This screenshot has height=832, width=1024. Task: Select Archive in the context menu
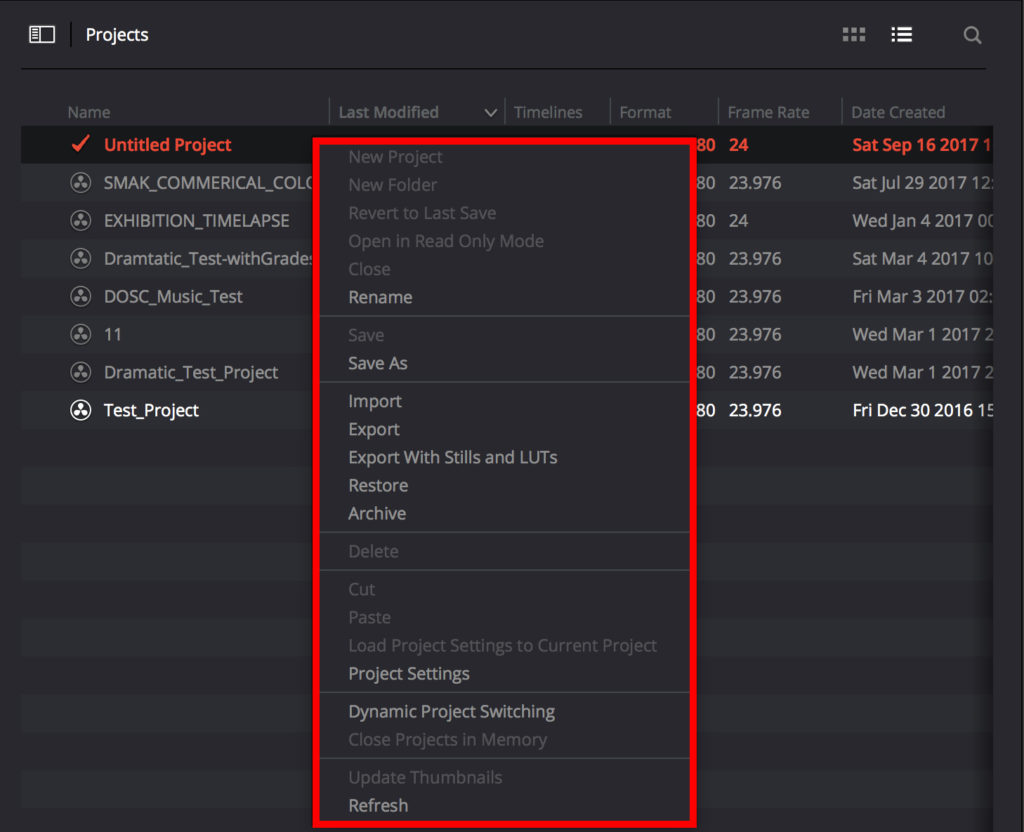(377, 513)
